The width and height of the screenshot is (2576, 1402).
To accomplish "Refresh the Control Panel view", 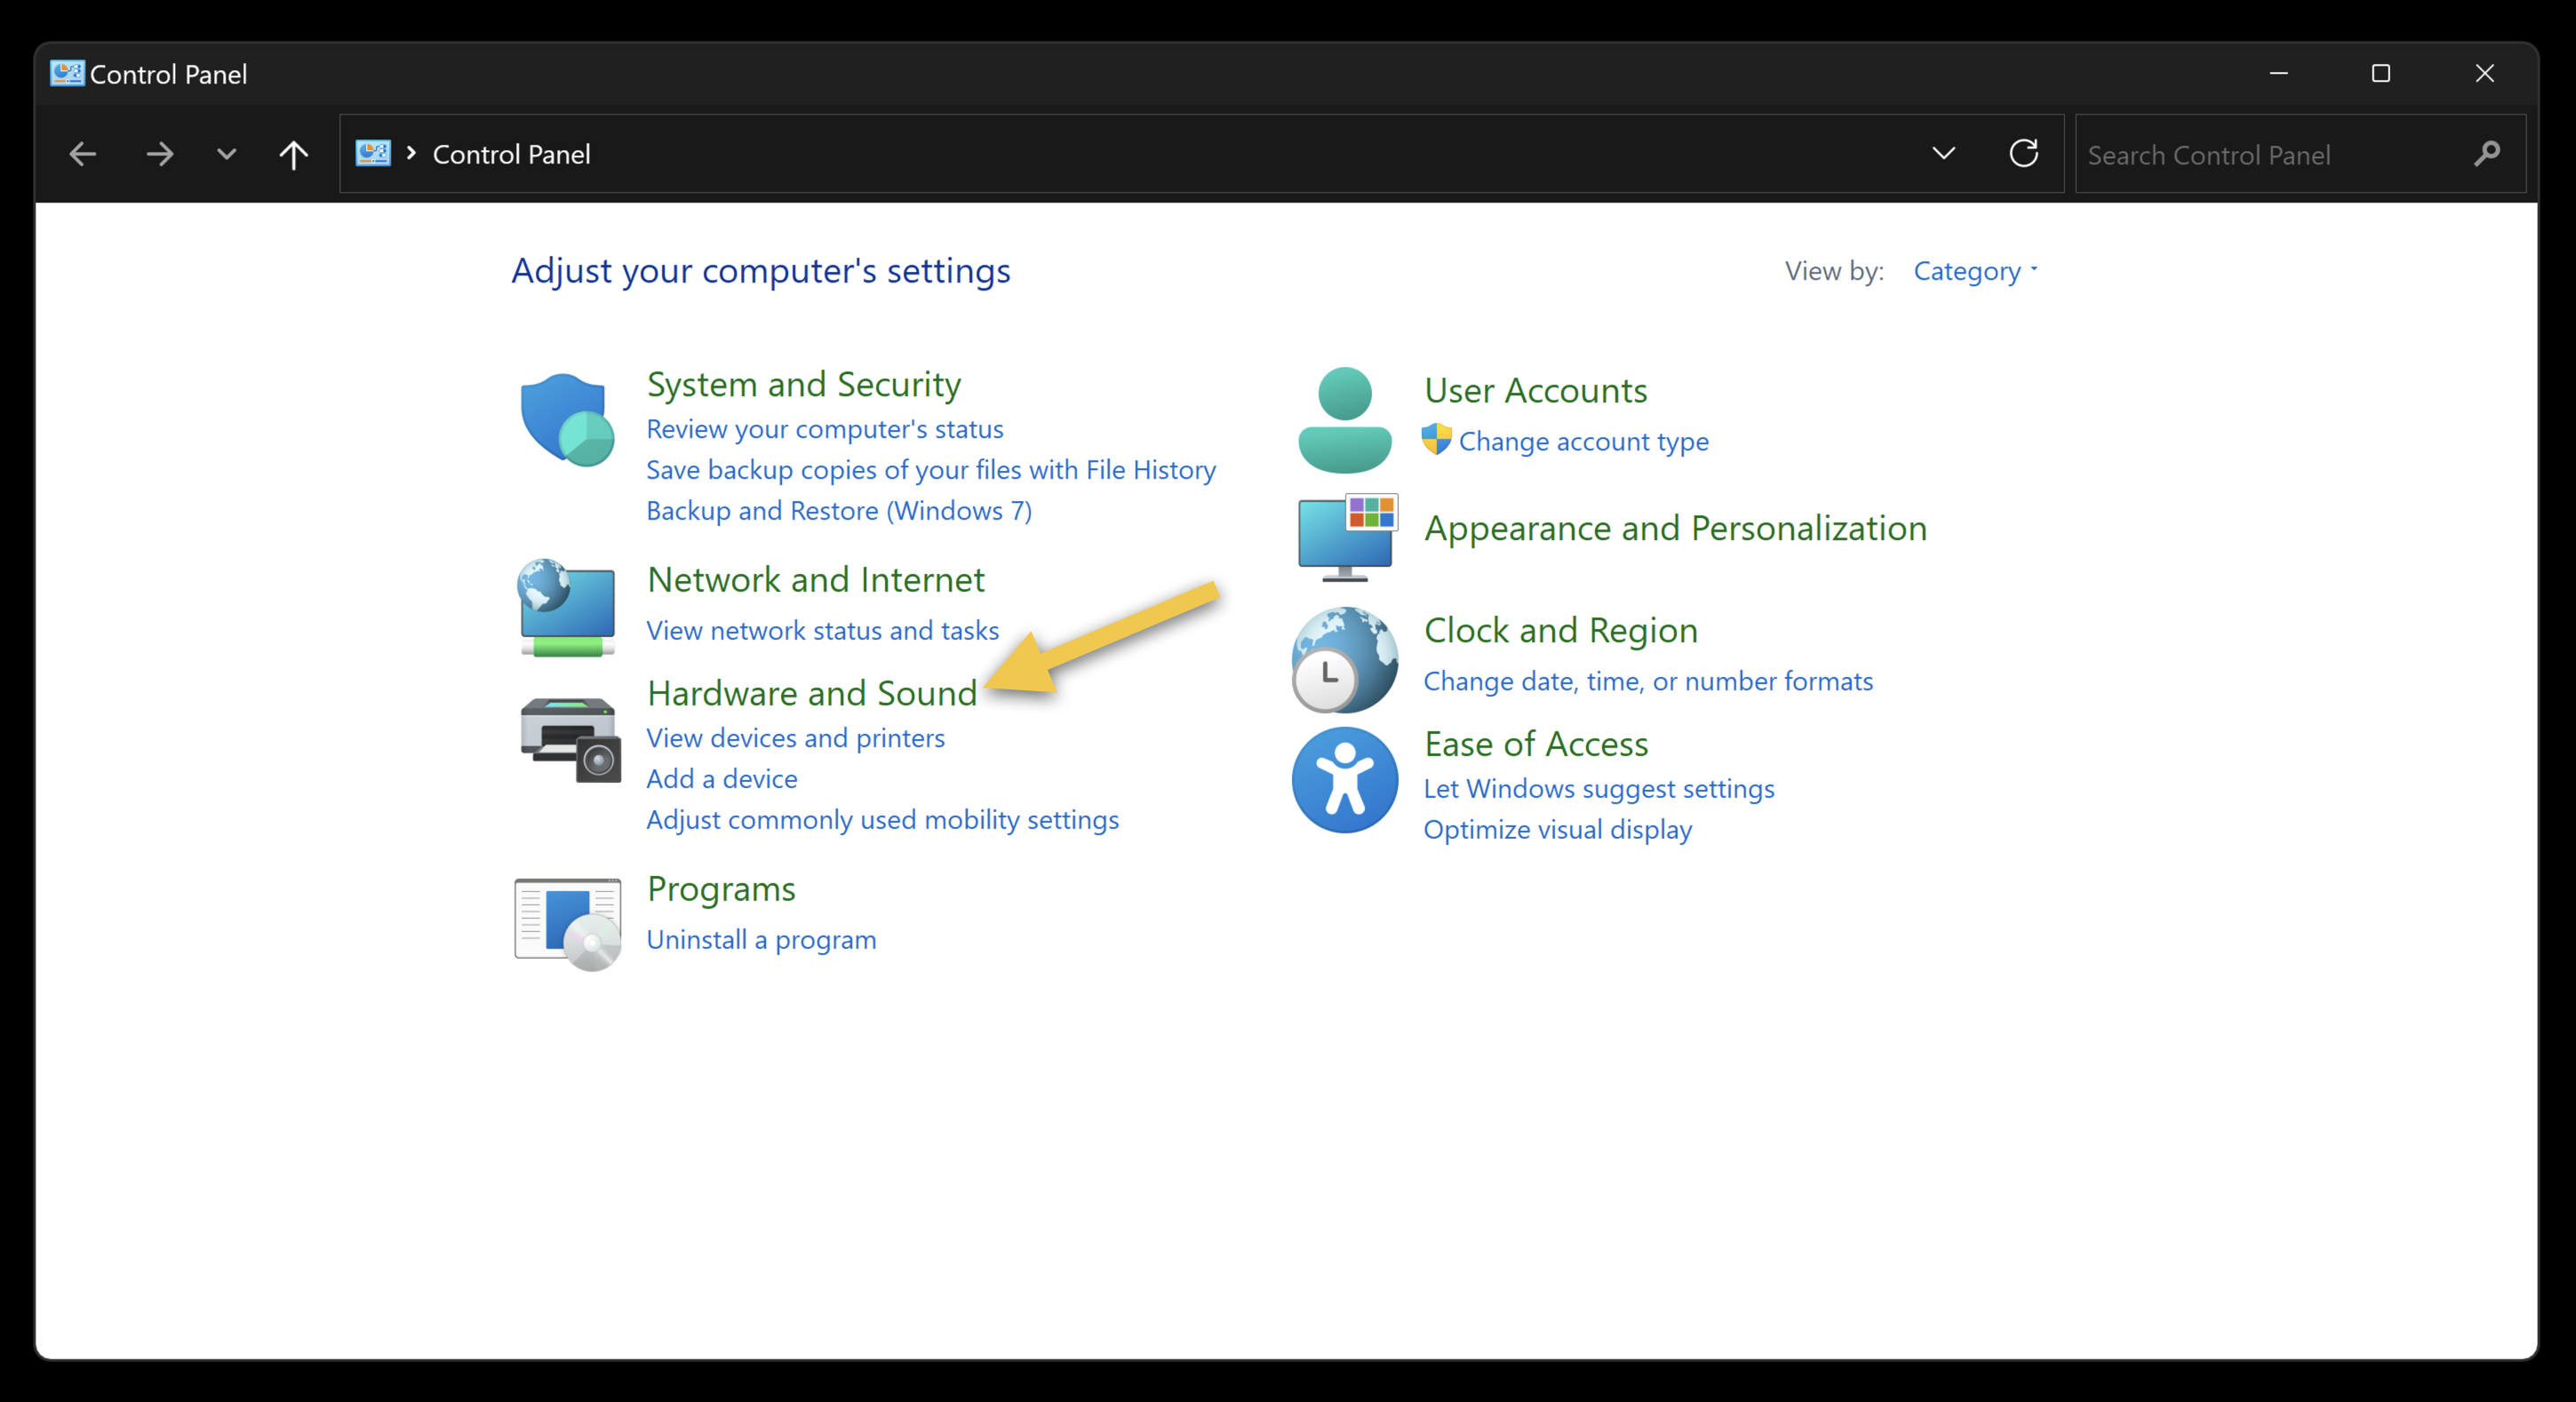I will pyautogui.click(x=2023, y=154).
